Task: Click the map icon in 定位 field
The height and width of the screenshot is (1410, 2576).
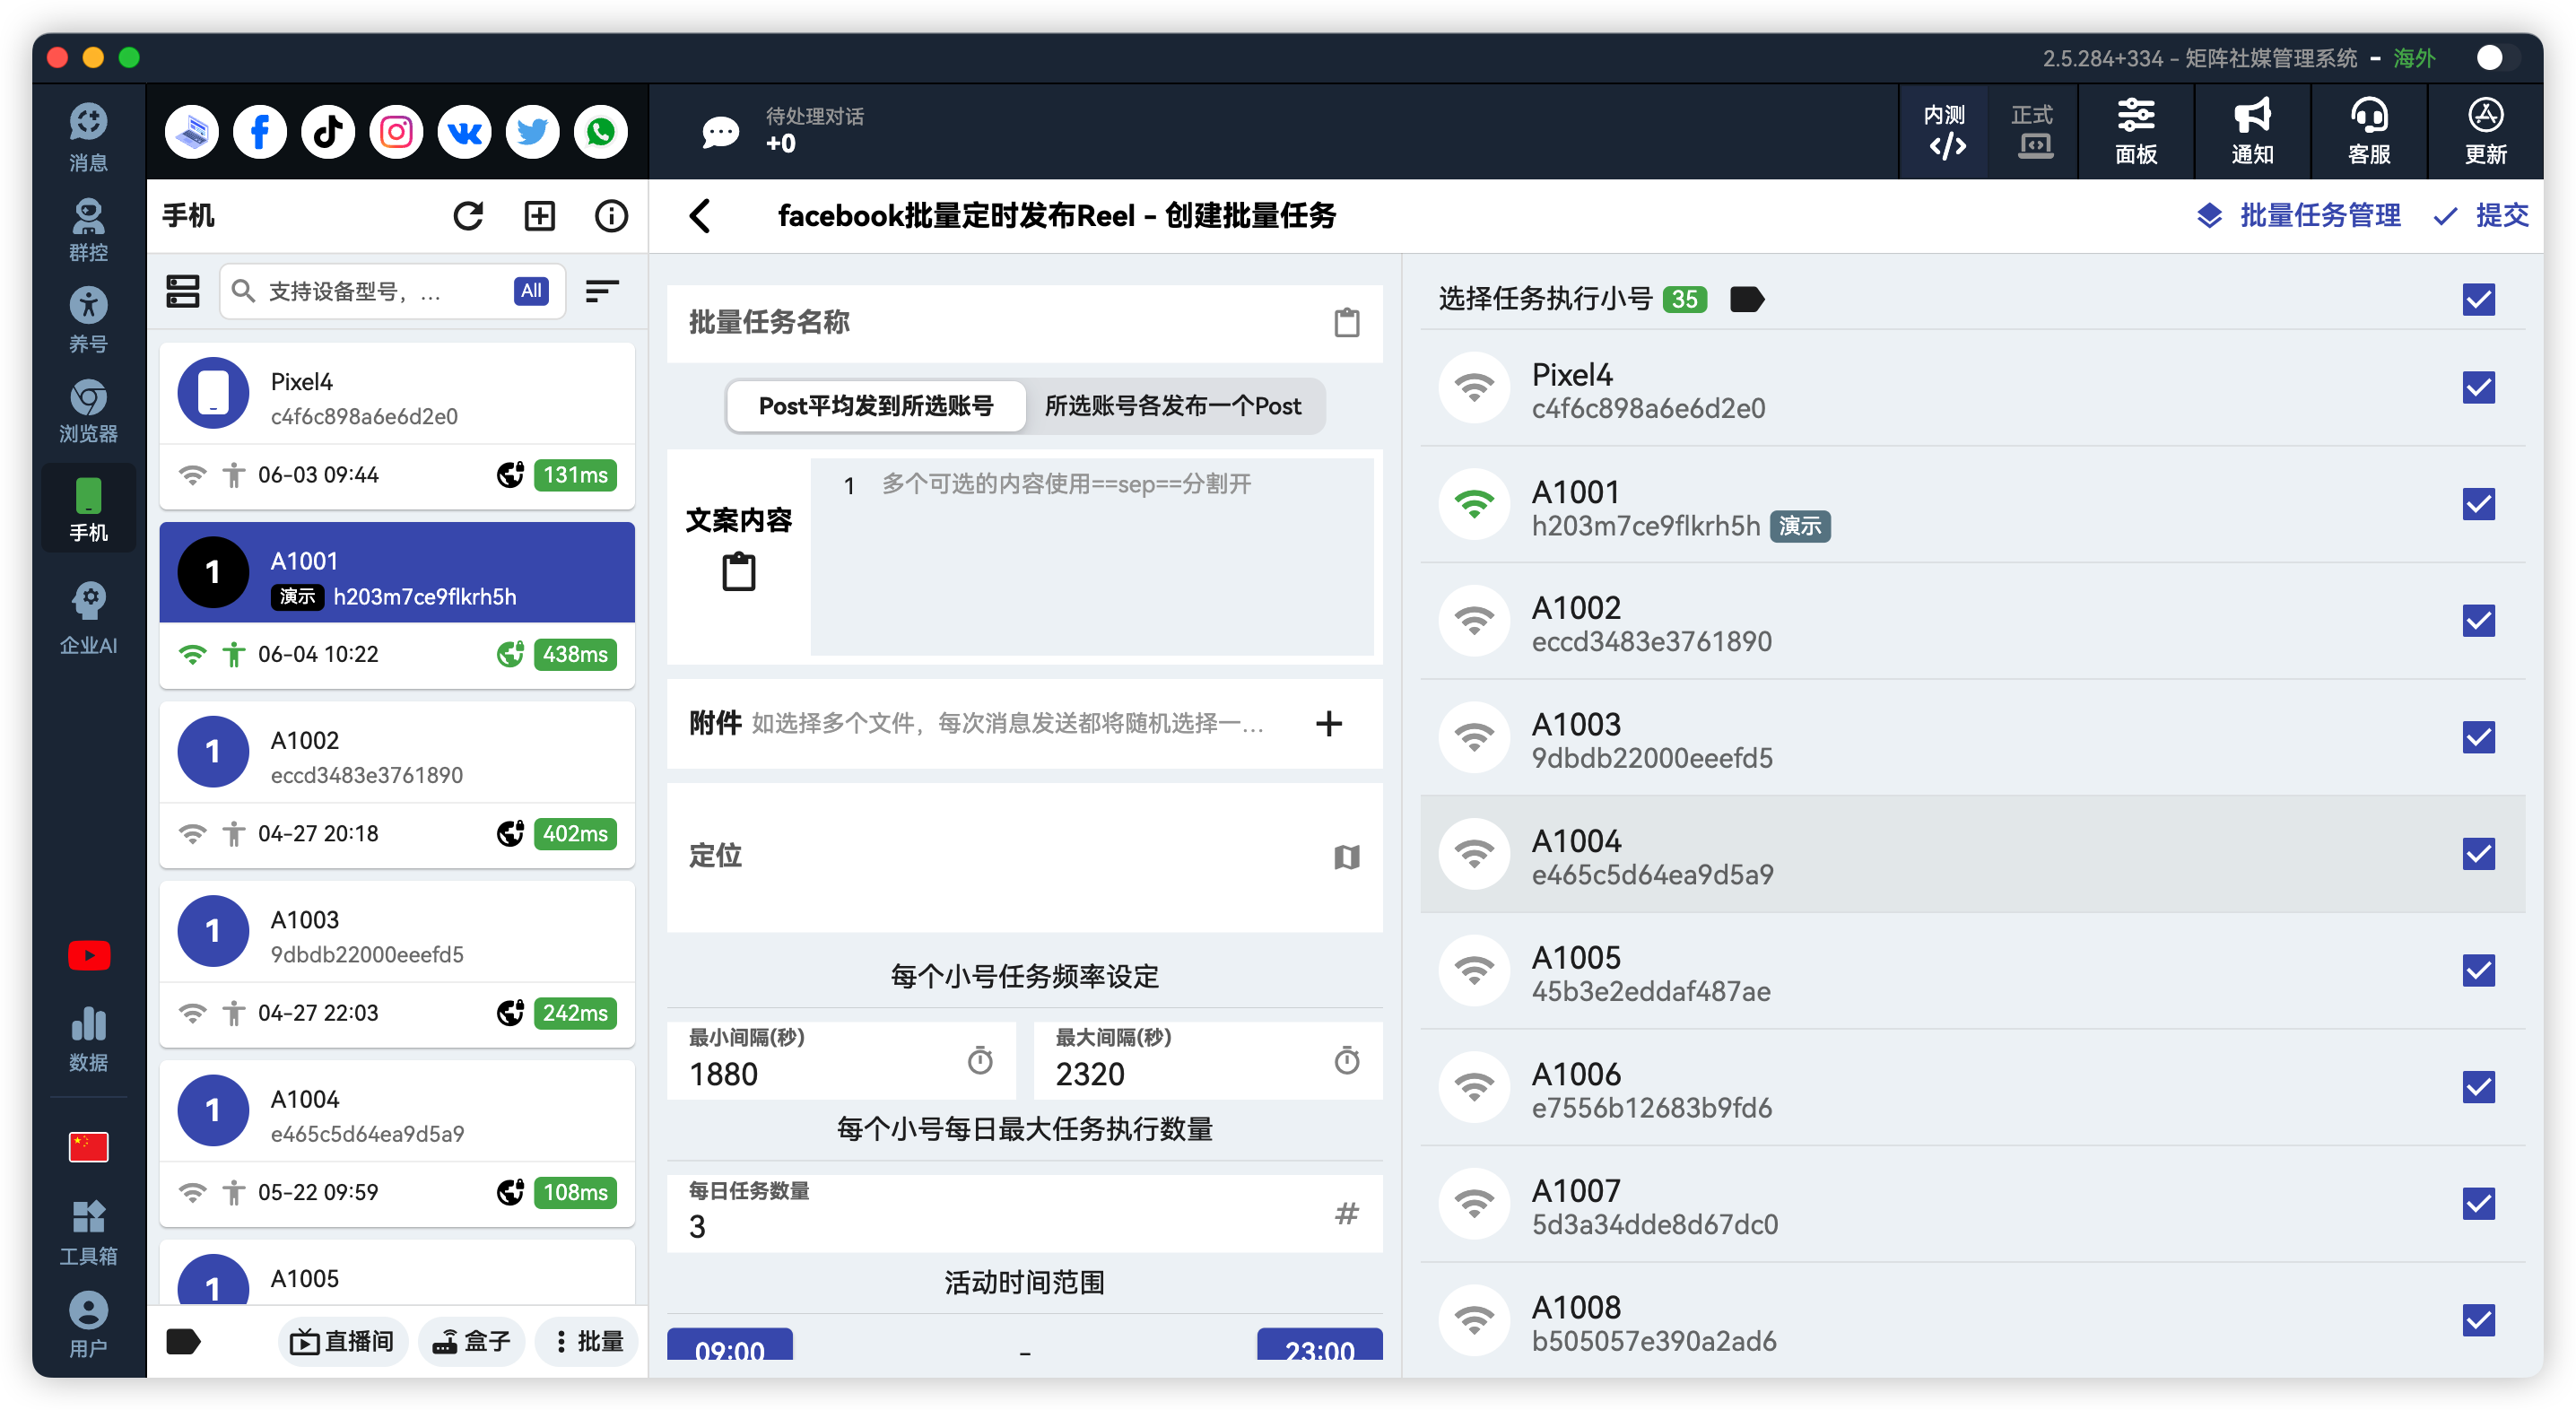Action: coord(1346,856)
